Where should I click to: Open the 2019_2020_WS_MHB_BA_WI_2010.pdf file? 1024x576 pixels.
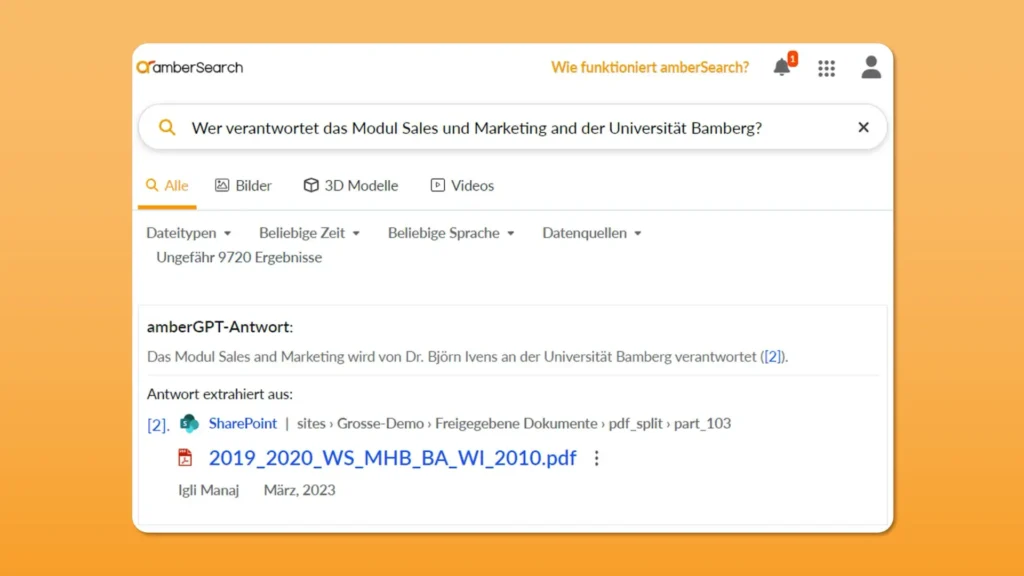point(390,457)
